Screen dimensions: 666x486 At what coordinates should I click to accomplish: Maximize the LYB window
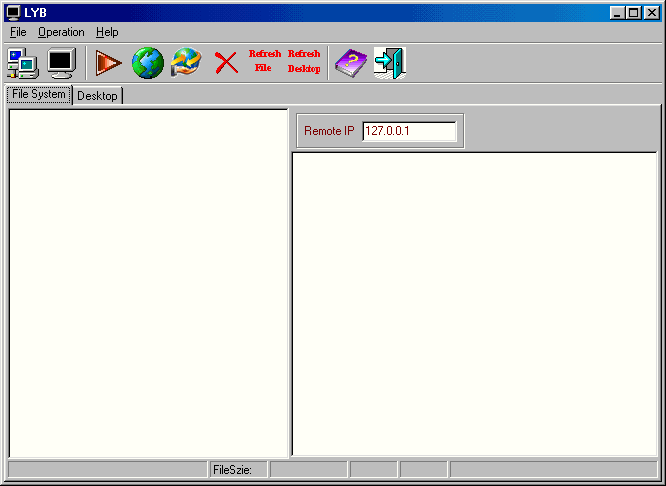633,12
